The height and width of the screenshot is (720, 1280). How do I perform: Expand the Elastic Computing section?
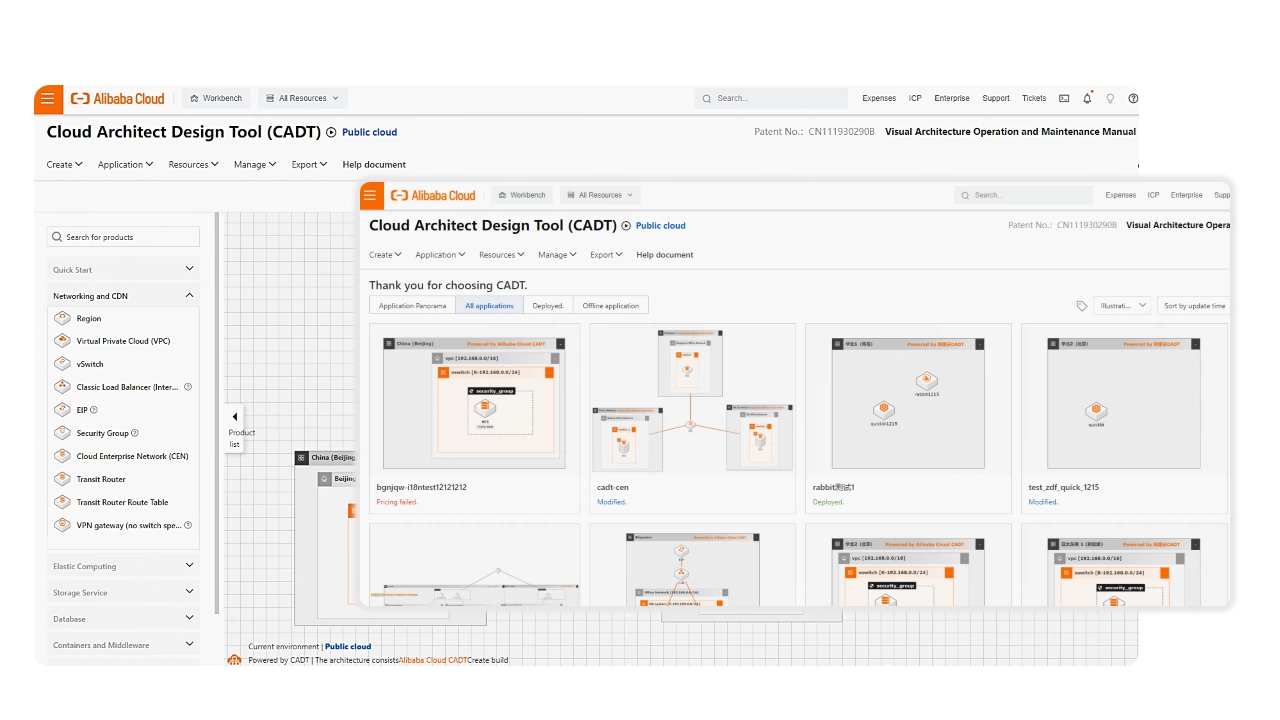tap(123, 566)
